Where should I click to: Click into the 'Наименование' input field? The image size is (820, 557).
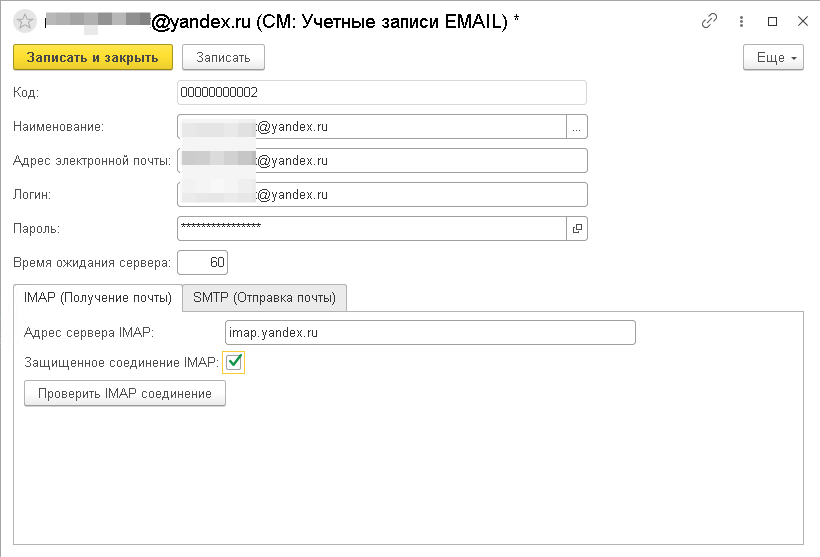[x=372, y=127]
